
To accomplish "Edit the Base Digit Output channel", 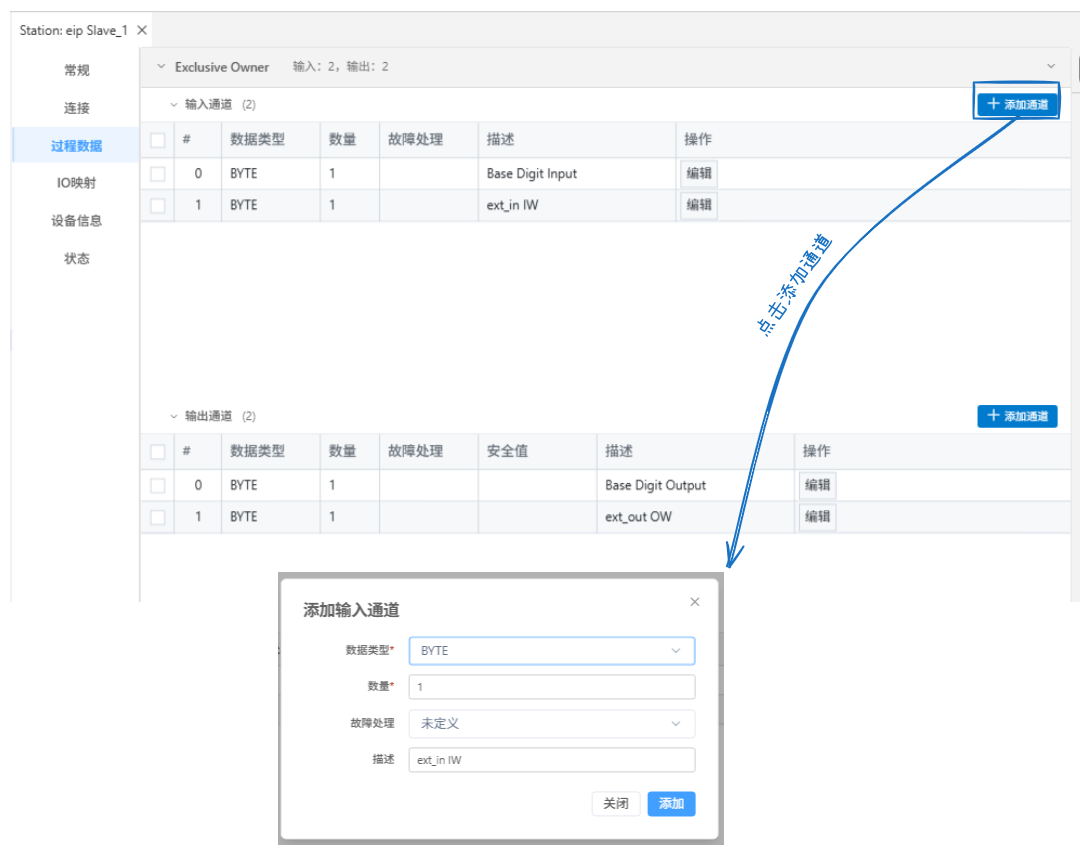I will (817, 484).
